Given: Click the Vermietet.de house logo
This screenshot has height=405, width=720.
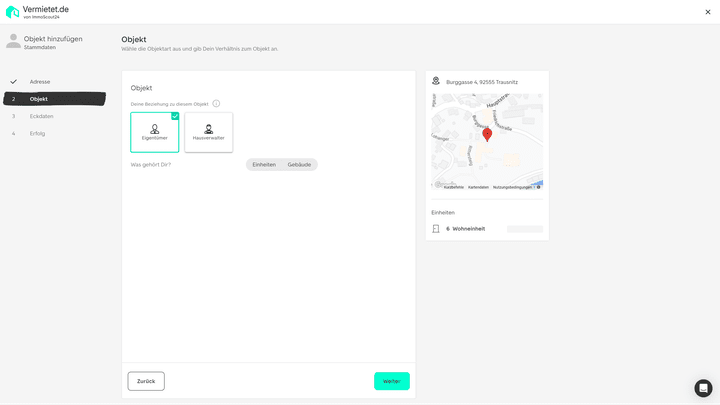Looking at the screenshot, I should (x=12, y=12).
